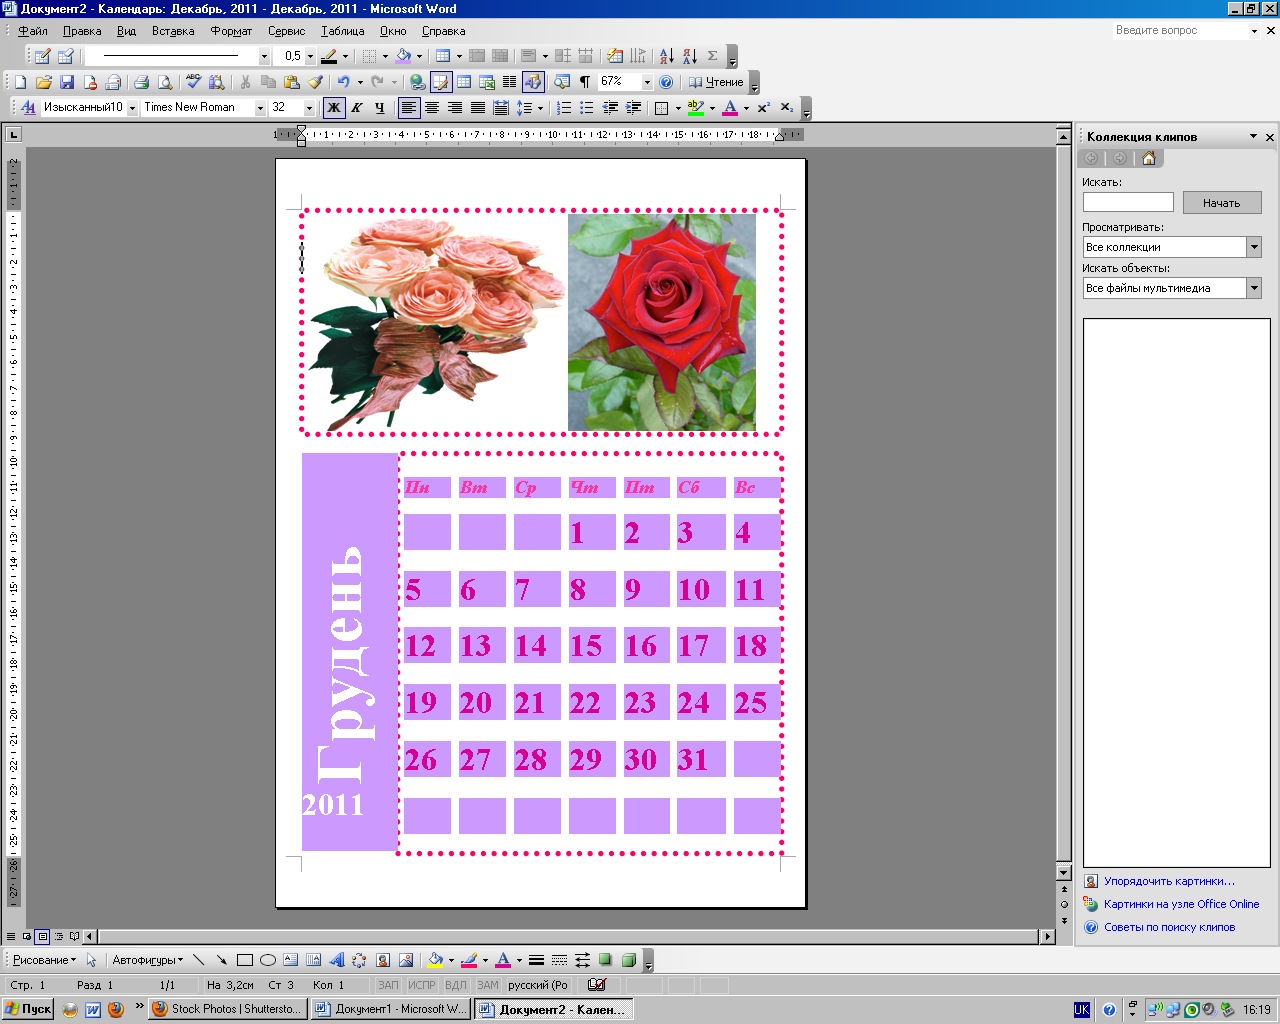Expand the font name dropdown Times New Roman
This screenshot has width=1280, height=1024.
point(261,108)
